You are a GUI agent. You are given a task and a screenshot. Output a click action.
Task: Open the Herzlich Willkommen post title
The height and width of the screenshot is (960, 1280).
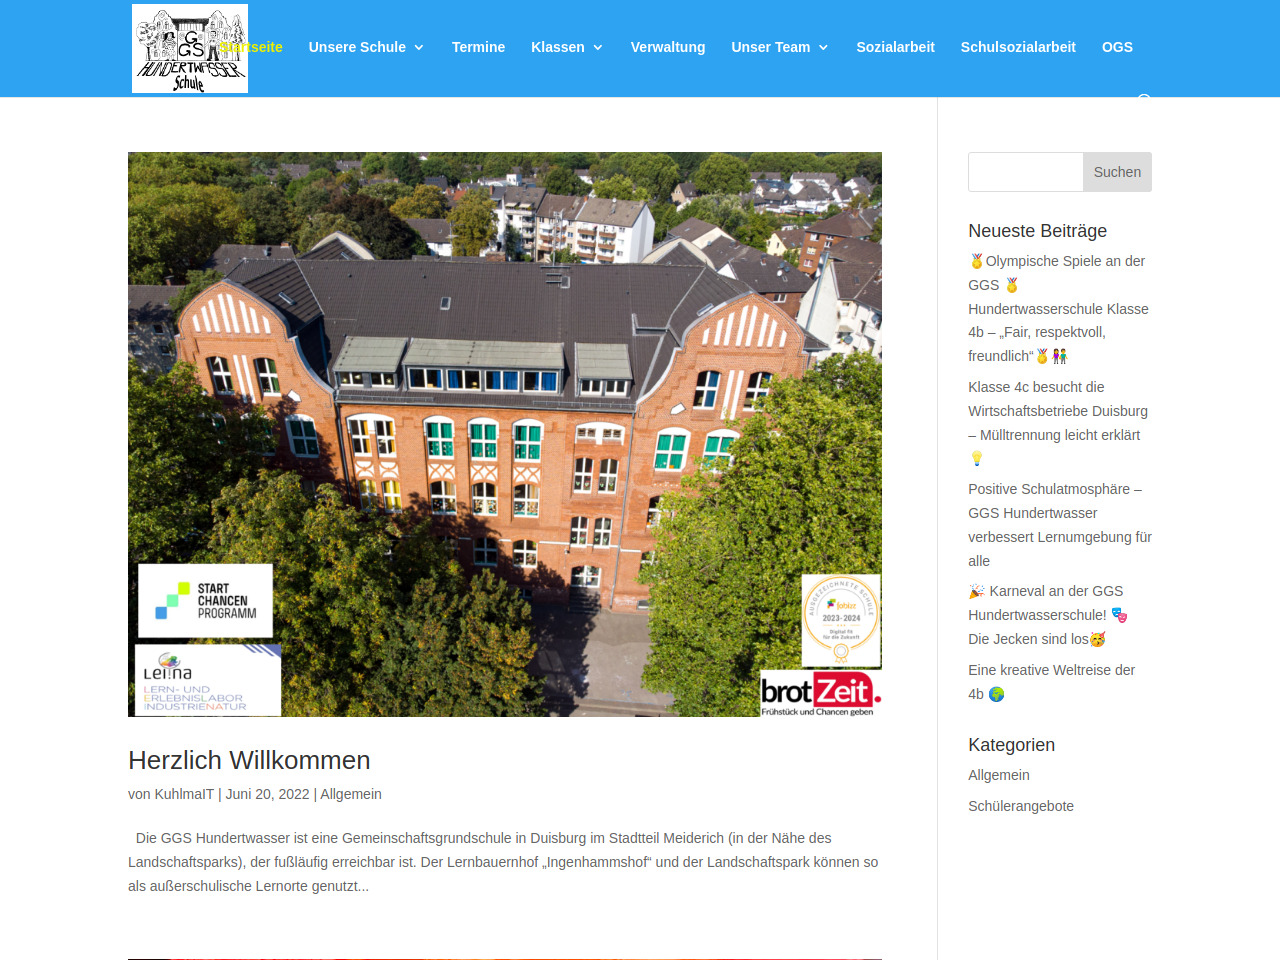(x=249, y=761)
